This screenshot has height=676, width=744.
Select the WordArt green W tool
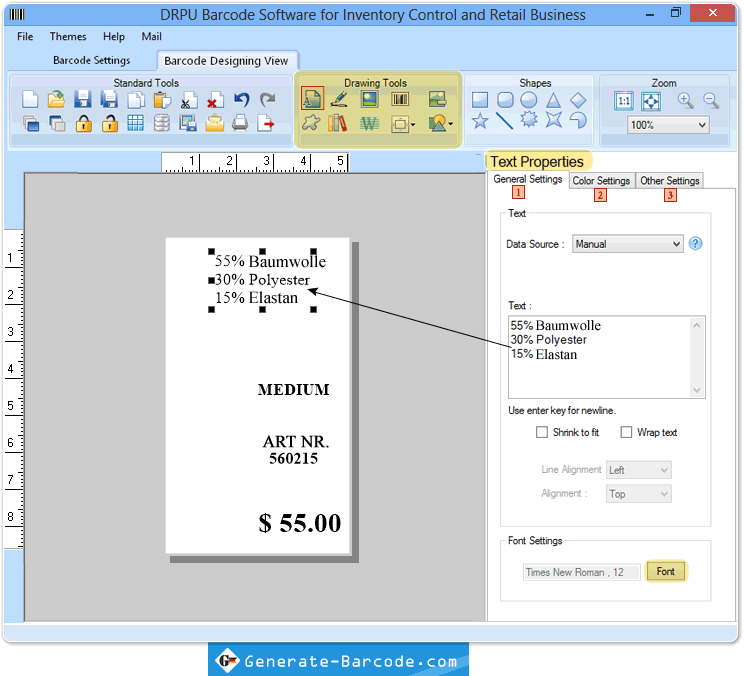[369, 124]
